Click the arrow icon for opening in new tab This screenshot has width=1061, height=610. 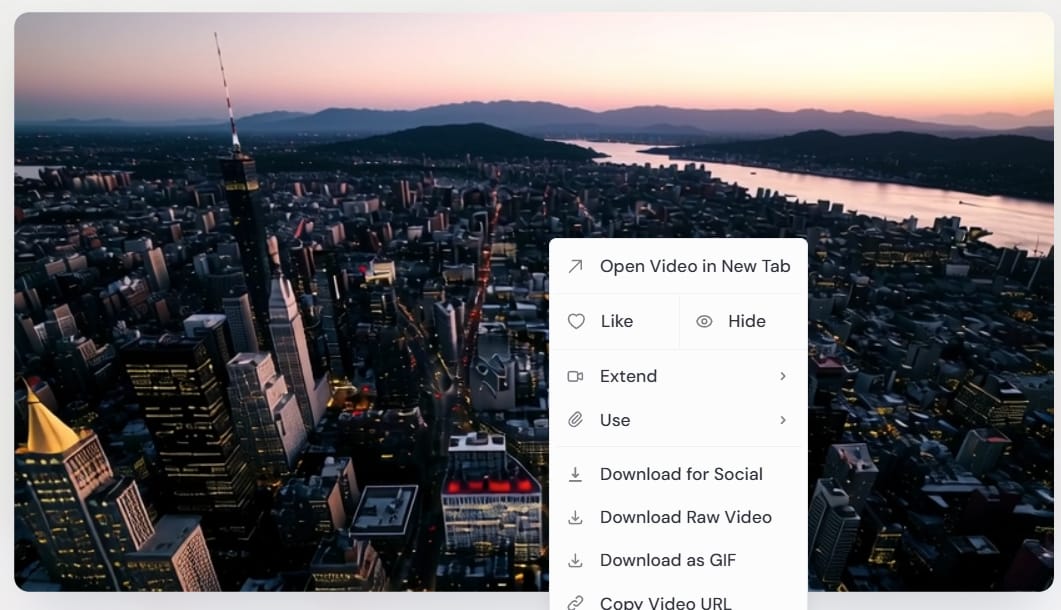tap(575, 266)
